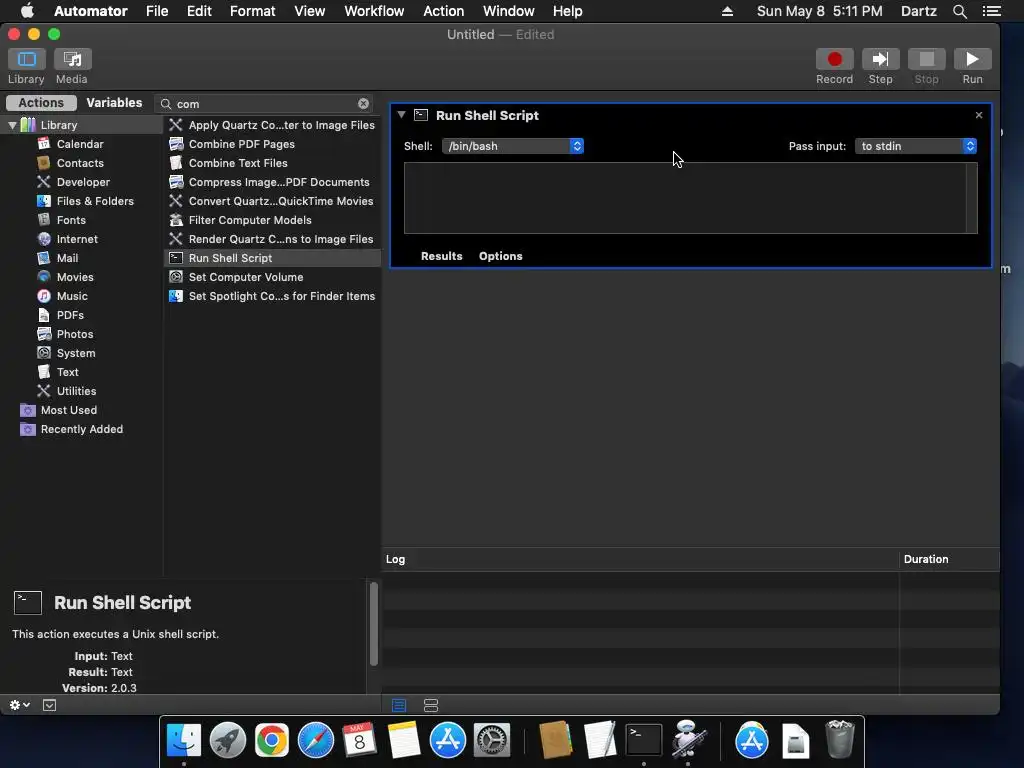
Task: Open Terminal from the Dock
Action: pos(644,740)
